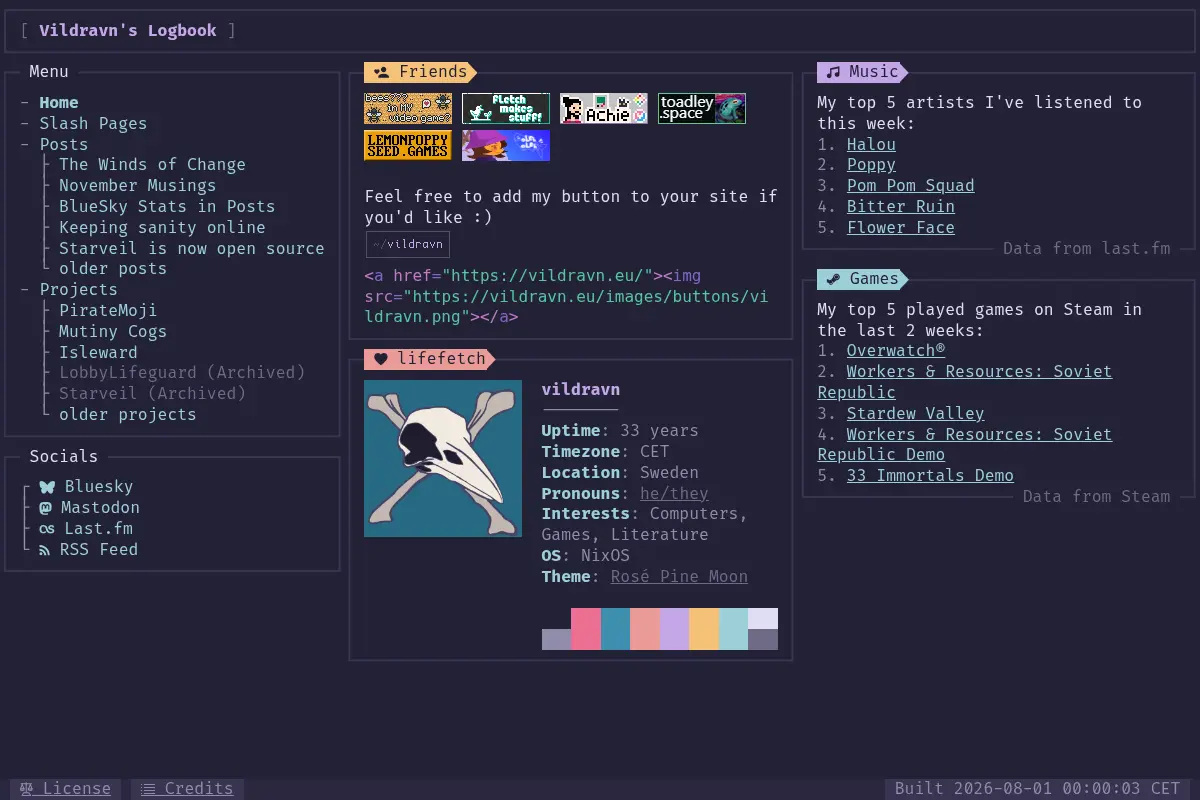
Task: Open Slash Pages in the menu
Action: (x=93, y=124)
